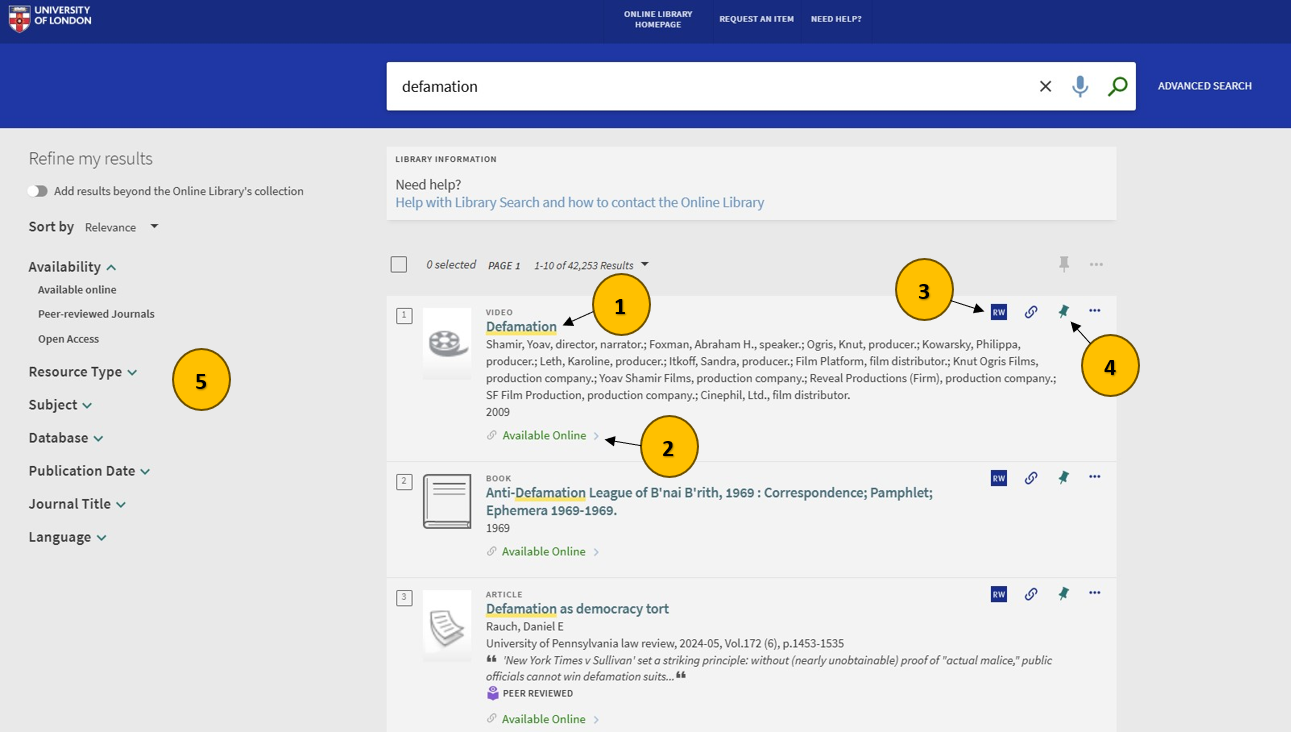Pin the Anti-Defamation League book result

point(1063,478)
